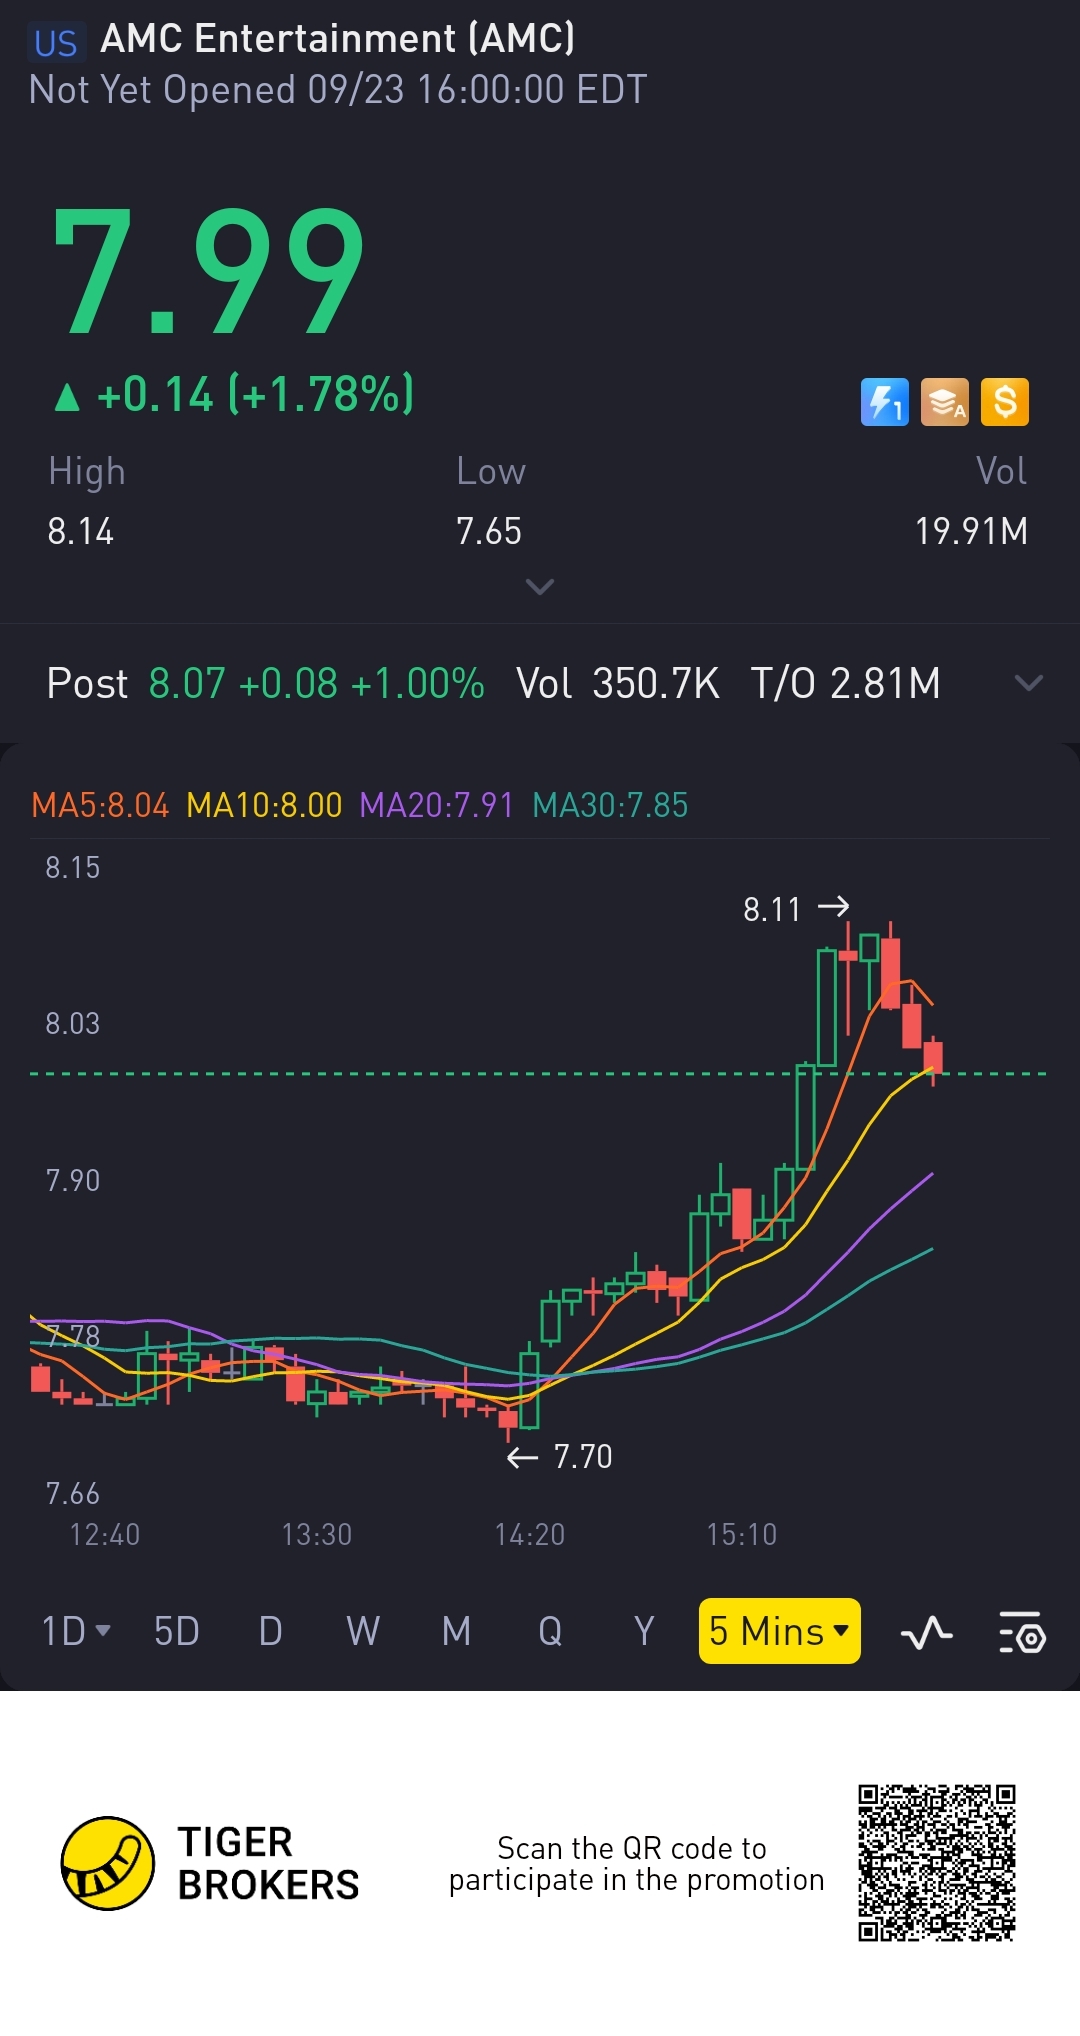Tap the blue lightning bolt icon
Viewport: 1080px width, 2036px height.
pos(885,402)
